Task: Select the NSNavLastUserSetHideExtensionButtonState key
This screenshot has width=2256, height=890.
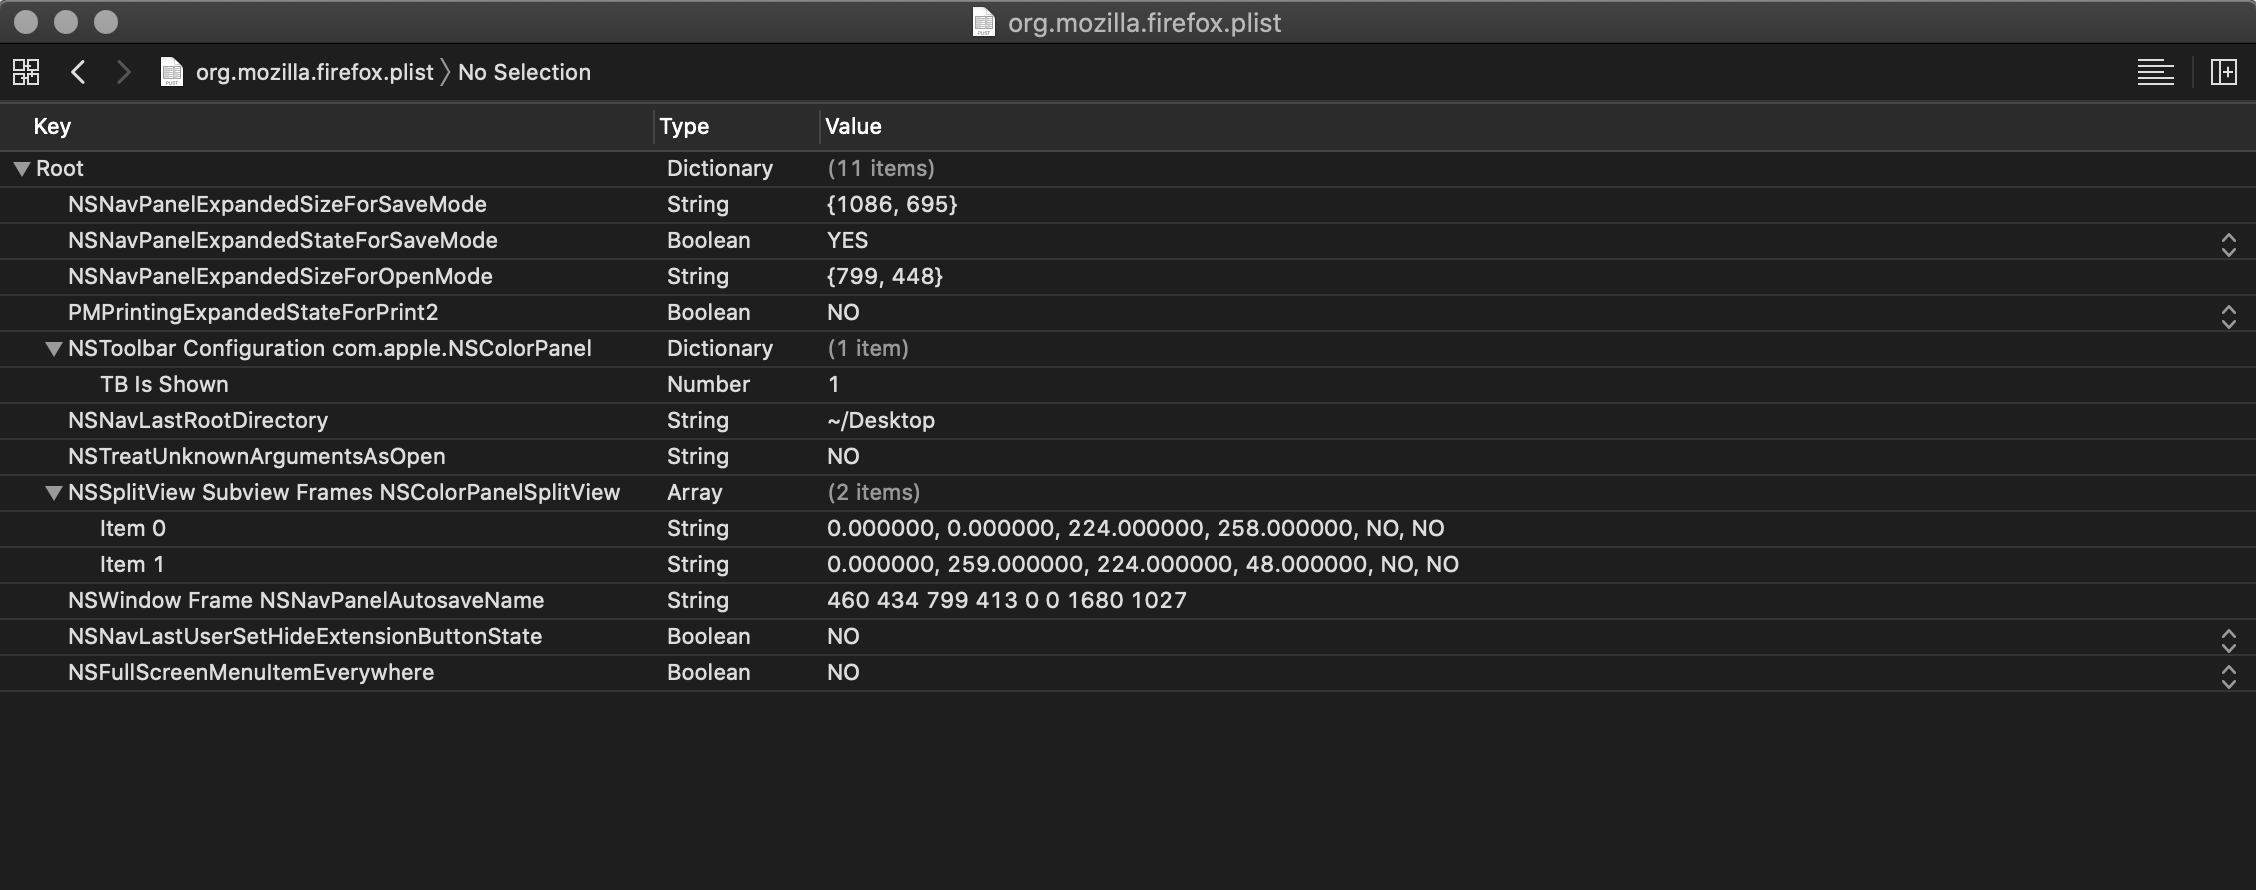Action: (x=305, y=636)
